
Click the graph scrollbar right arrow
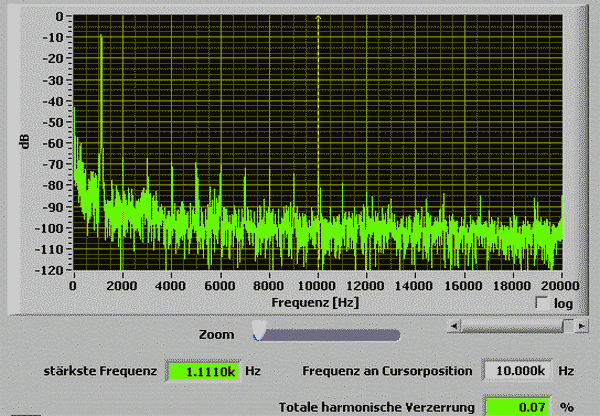[581, 326]
